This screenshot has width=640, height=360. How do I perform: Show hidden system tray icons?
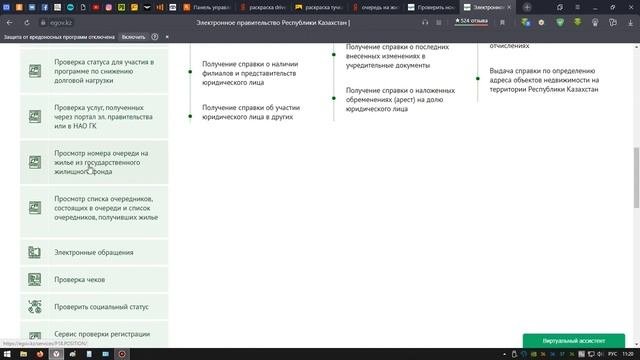pyautogui.click(x=504, y=354)
